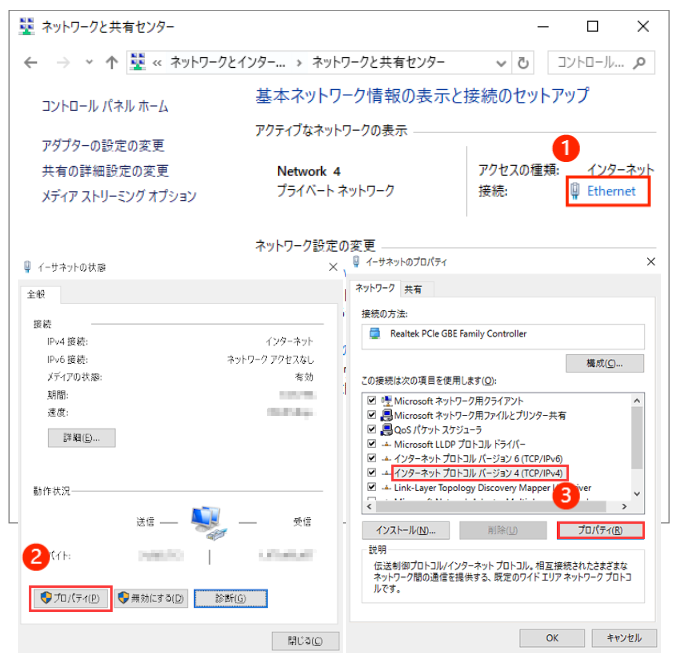
Task: Toggle Microsoft ネットワーク用クライアント checkbox
Action: [372, 400]
